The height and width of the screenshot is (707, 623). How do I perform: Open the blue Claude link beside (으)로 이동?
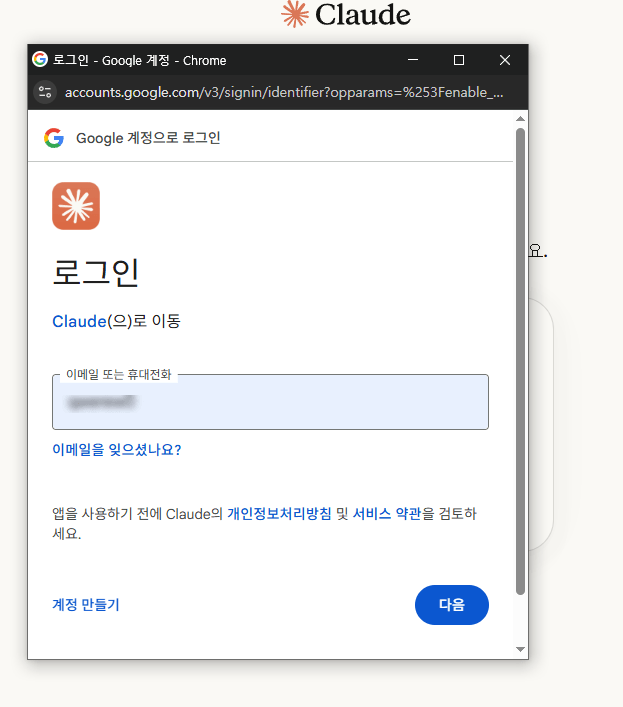tap(79, 321)
